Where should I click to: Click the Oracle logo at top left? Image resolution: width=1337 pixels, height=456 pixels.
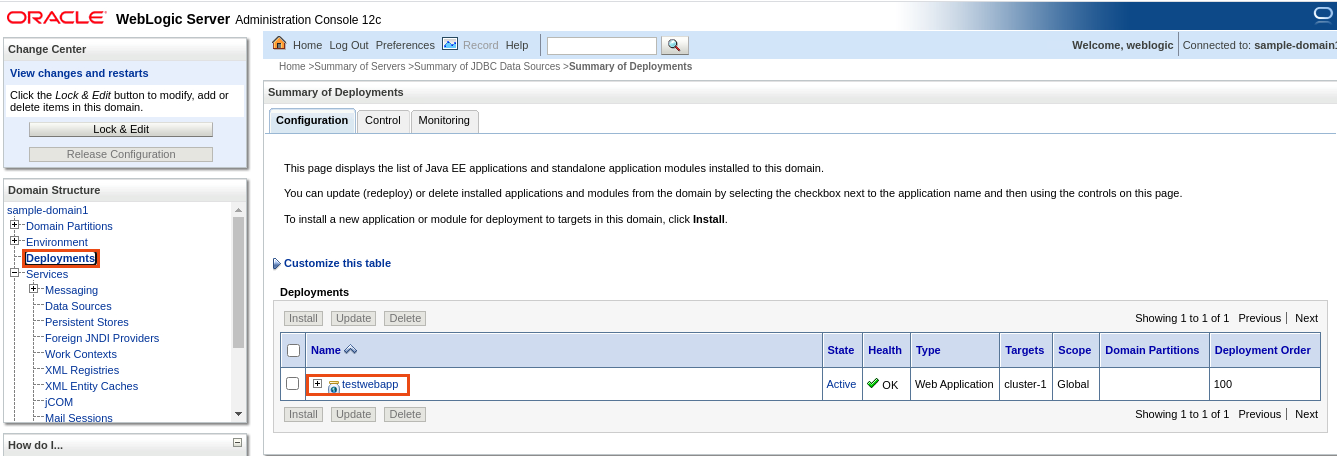point(56,18)
